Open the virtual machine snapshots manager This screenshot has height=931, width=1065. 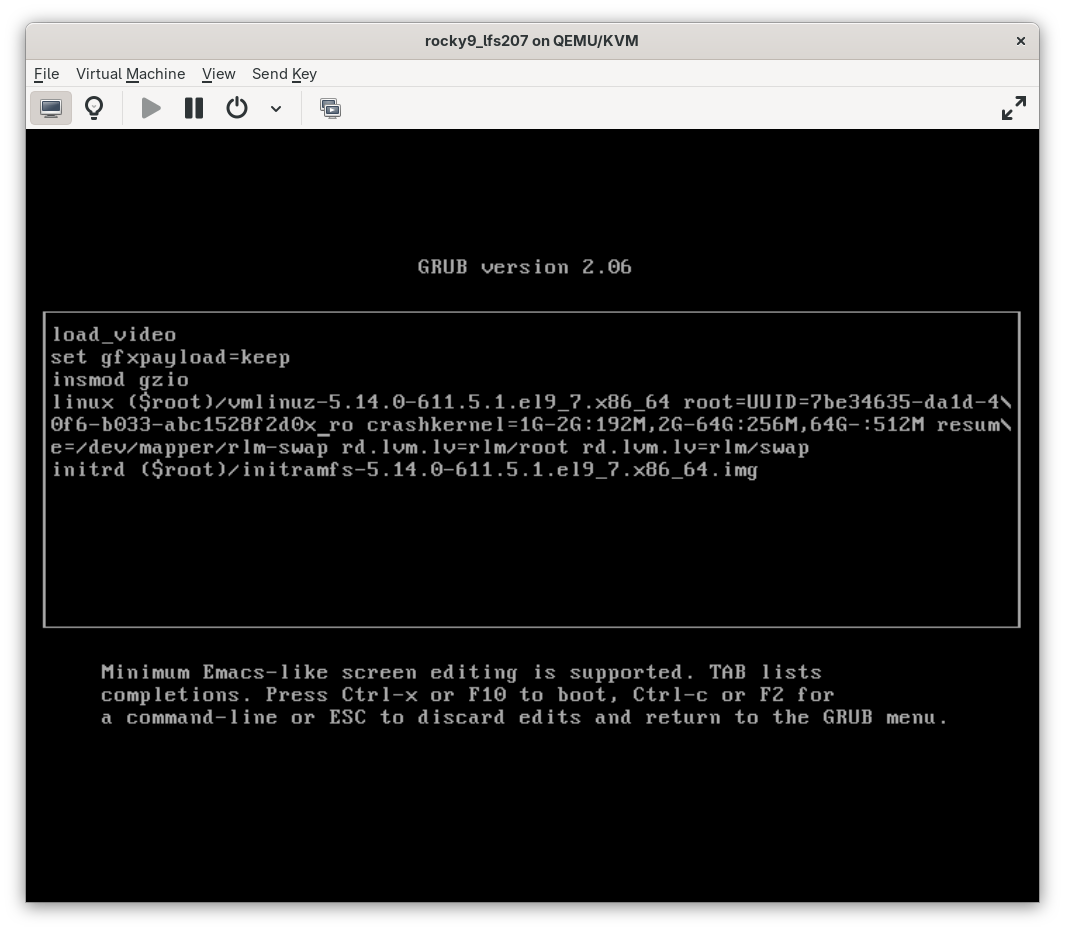[330, 107]
